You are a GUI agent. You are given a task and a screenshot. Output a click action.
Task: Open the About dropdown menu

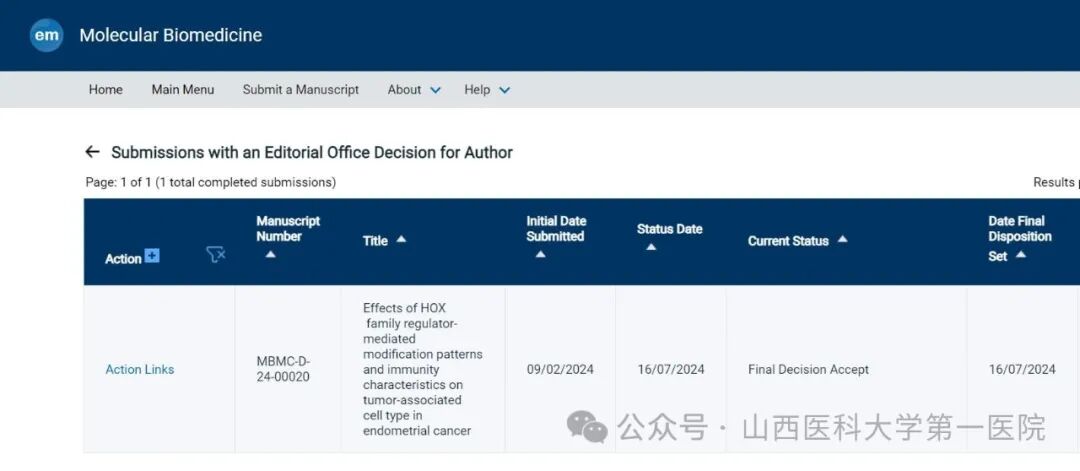(x=414, y=90)
